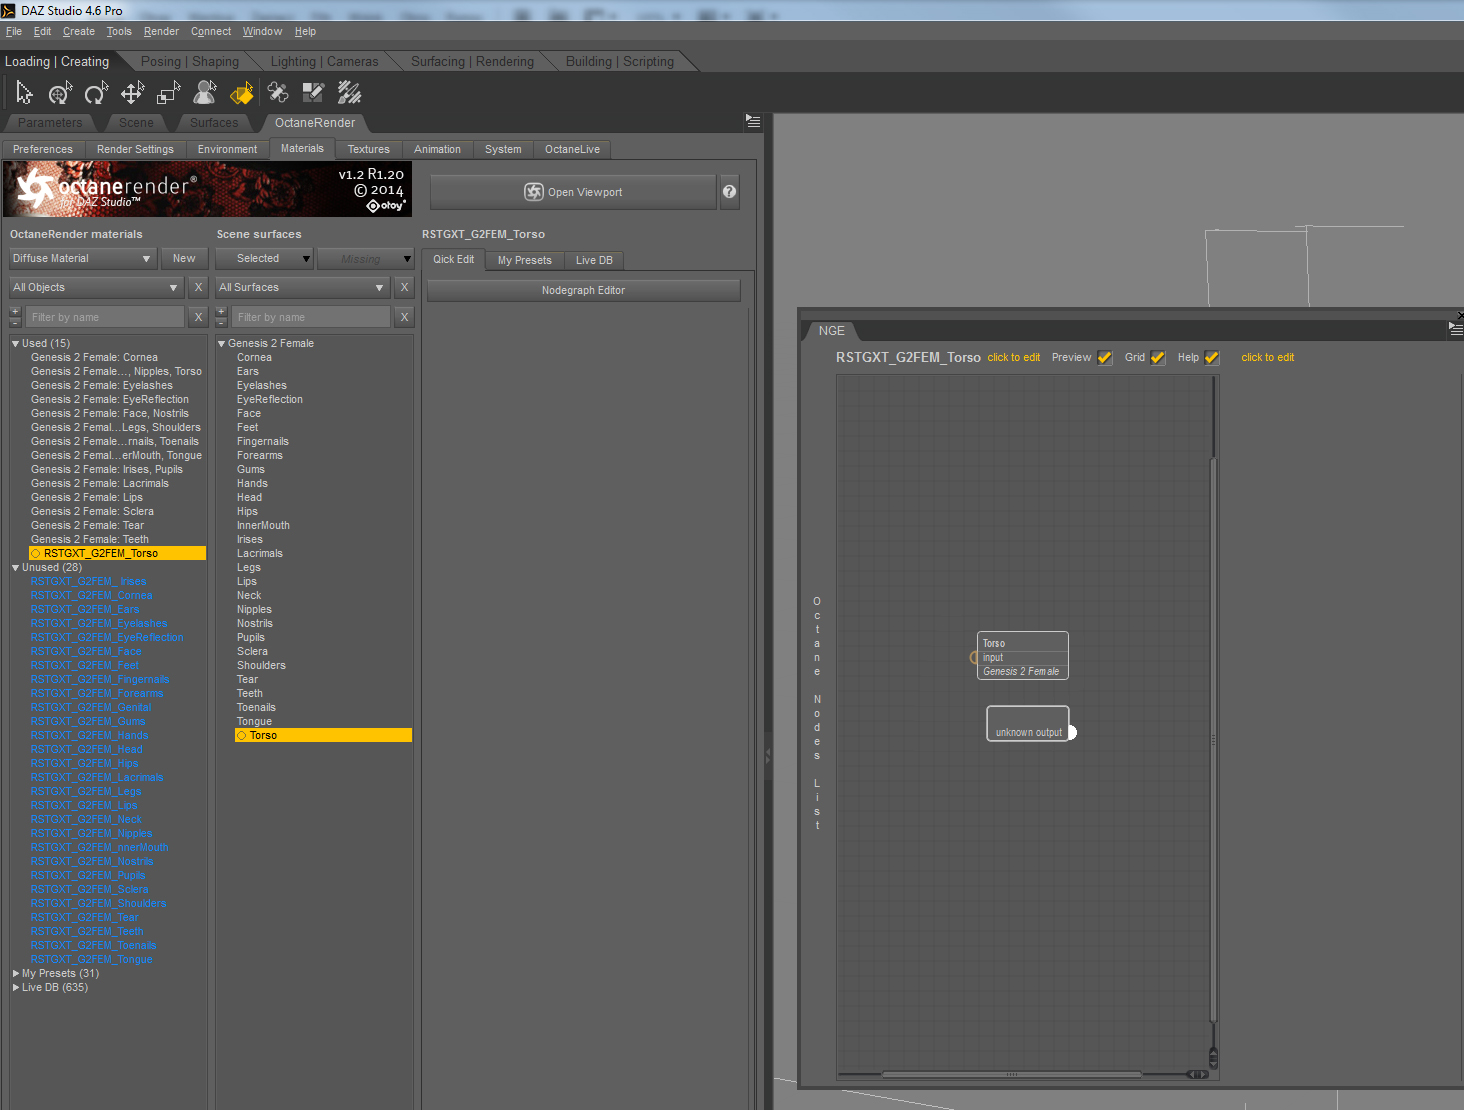1464x1110 pixels.
Task: Select the Node Selection arrow tool
Action: 24,94
